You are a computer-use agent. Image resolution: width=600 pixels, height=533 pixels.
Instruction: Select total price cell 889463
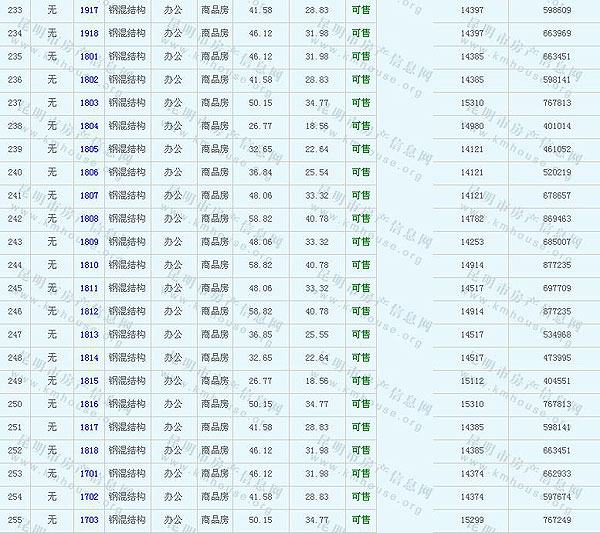(557, 218)
